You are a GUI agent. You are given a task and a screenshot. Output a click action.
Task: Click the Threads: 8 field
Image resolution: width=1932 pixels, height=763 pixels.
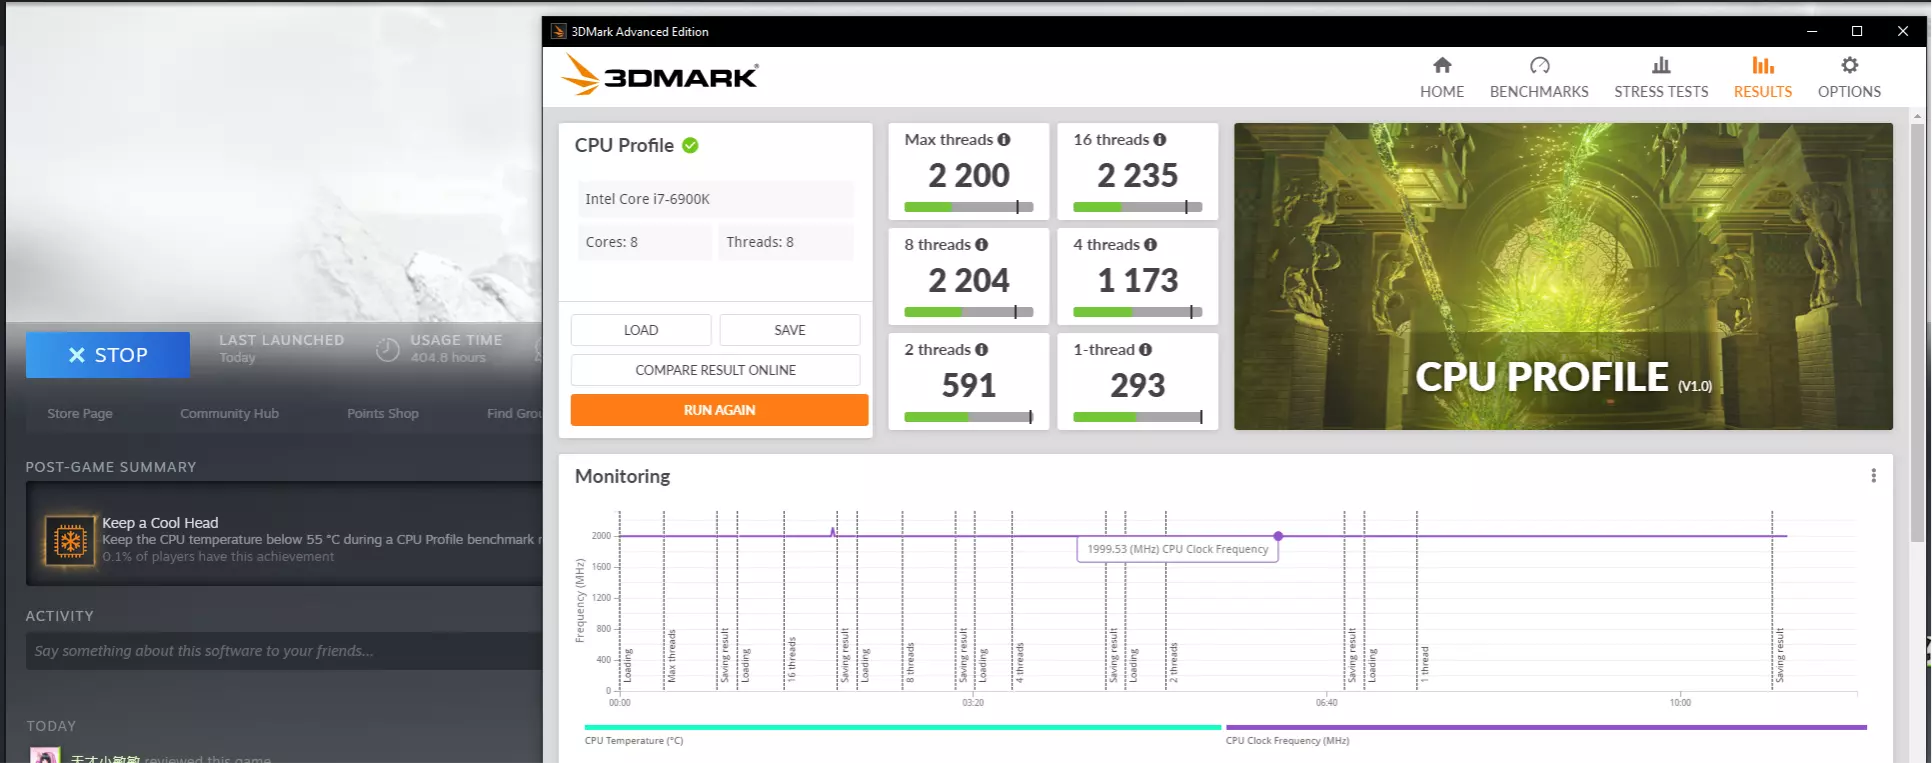click(786, 242)
